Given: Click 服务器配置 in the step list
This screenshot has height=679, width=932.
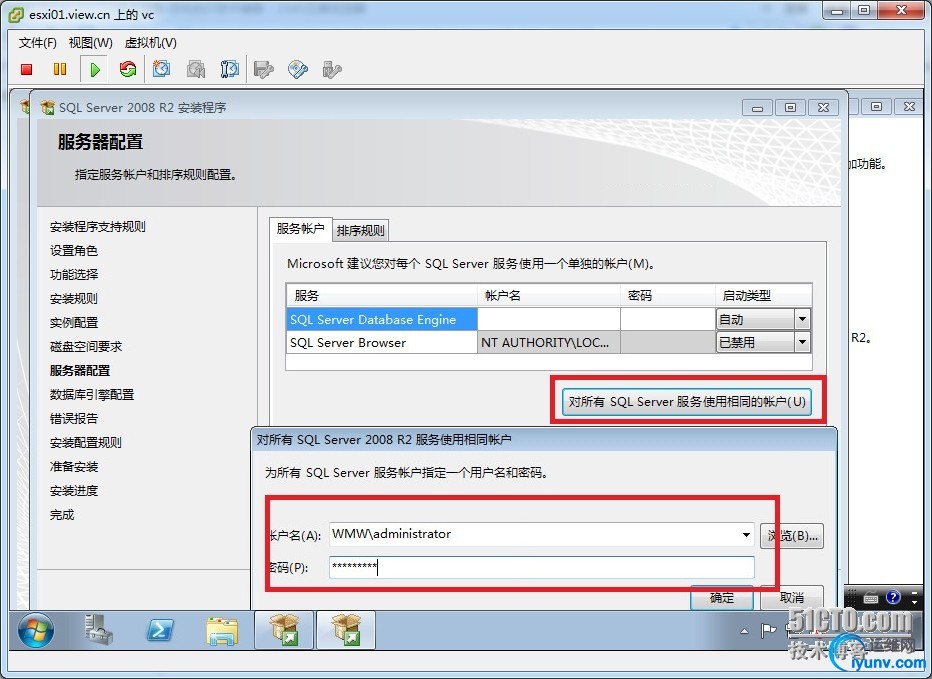Looking at the screenshot, I should 80,370.
